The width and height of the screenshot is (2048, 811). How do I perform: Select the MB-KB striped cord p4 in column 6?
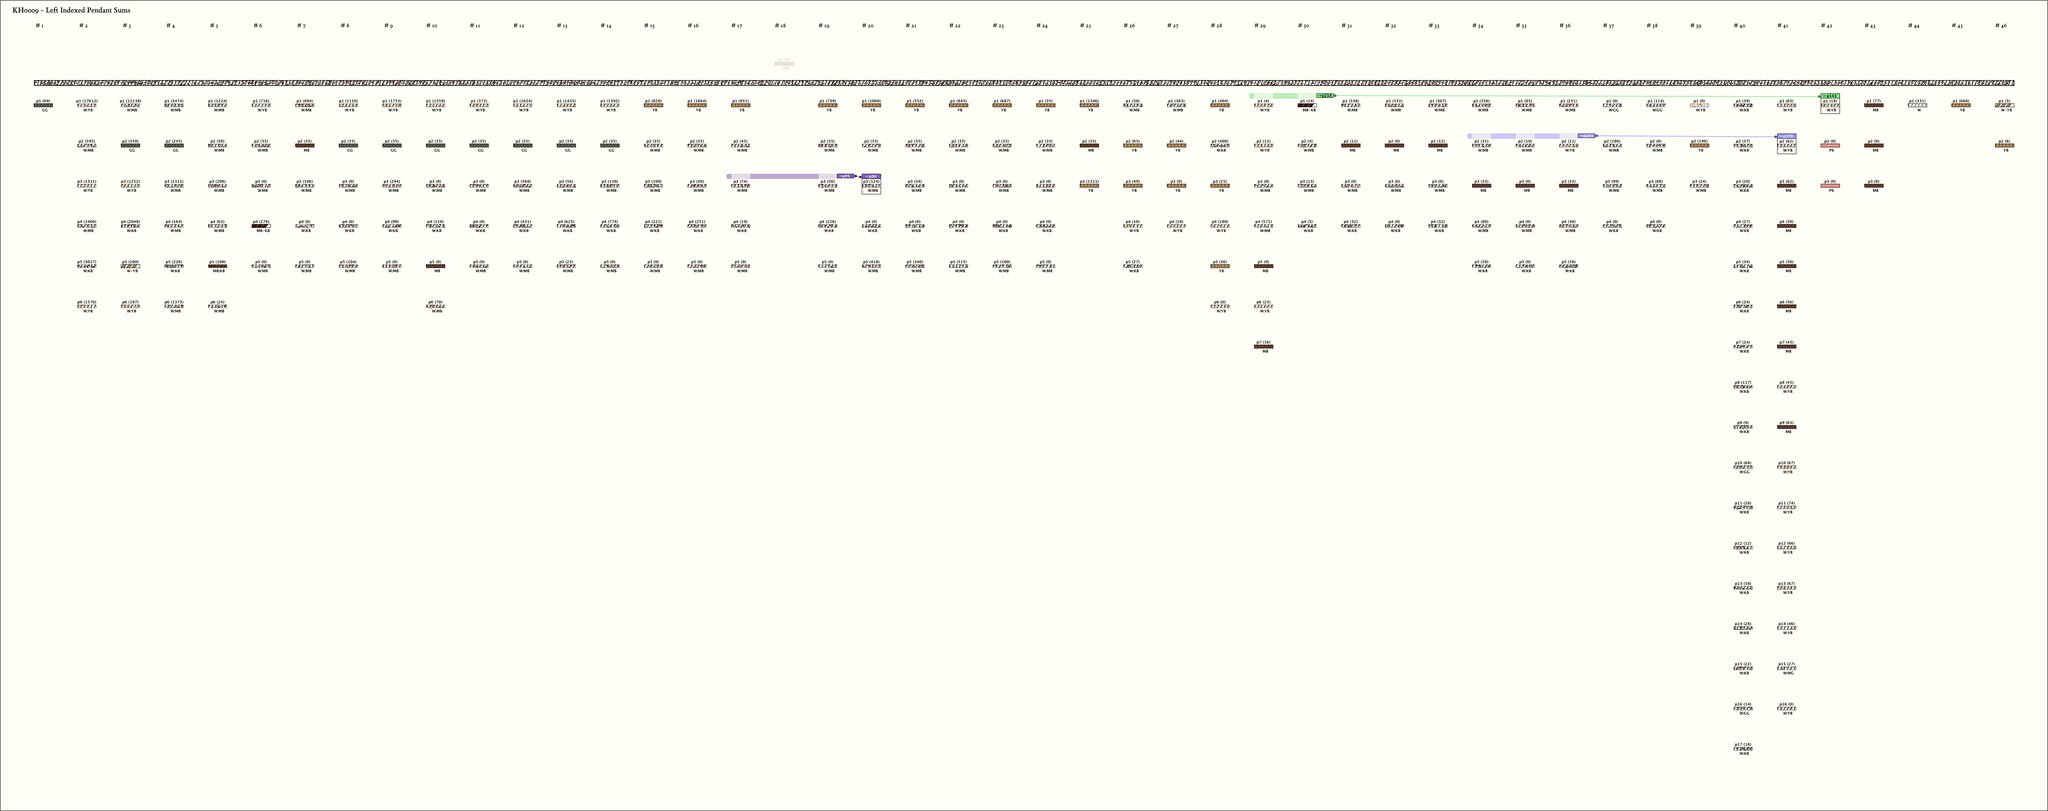[261, 226]
